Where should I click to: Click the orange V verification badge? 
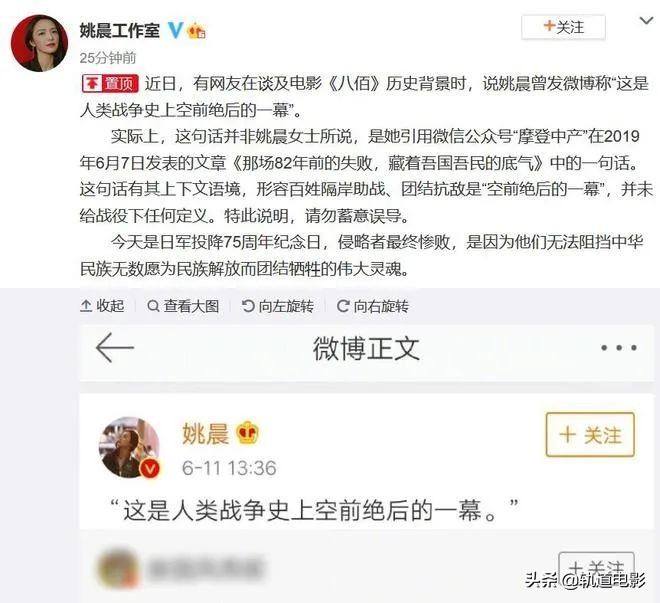151,469
